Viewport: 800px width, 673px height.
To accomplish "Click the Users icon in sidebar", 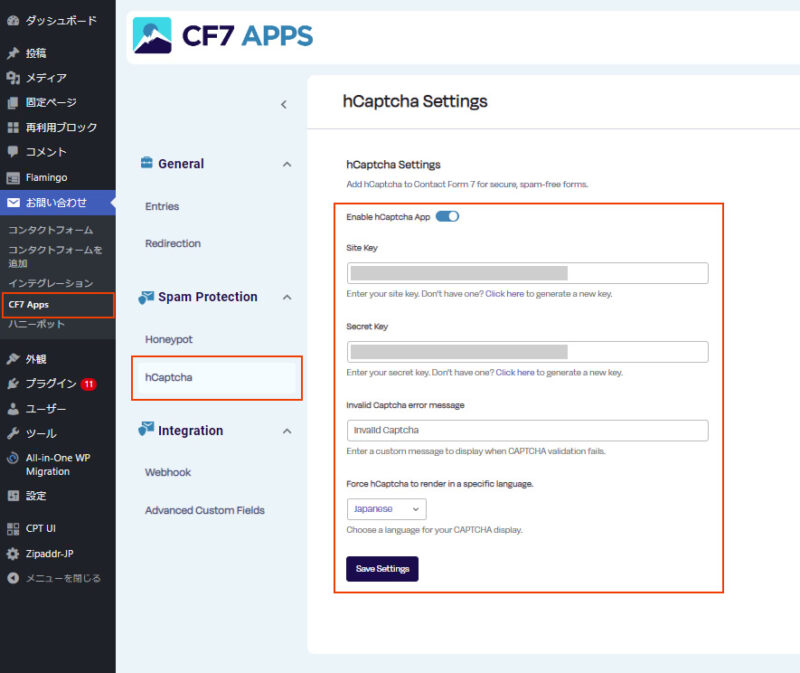I will [x=13, y=408].
